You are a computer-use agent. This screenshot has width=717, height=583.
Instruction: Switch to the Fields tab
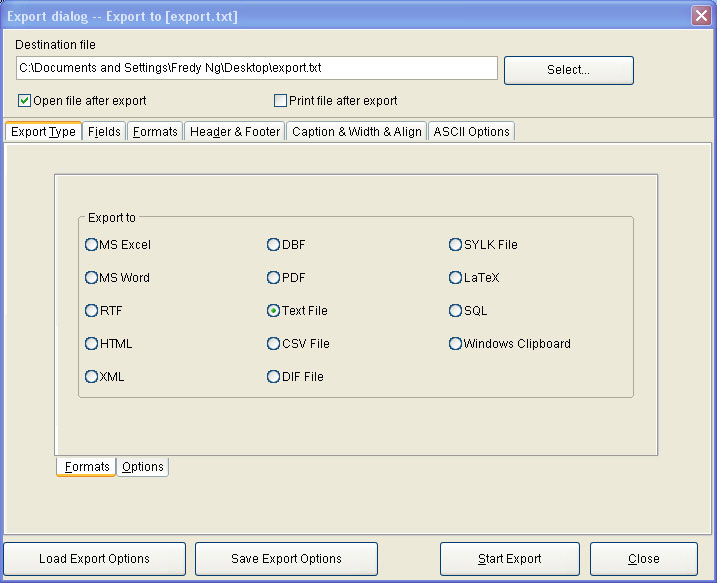pyautogui.click(x=104, y=132)
